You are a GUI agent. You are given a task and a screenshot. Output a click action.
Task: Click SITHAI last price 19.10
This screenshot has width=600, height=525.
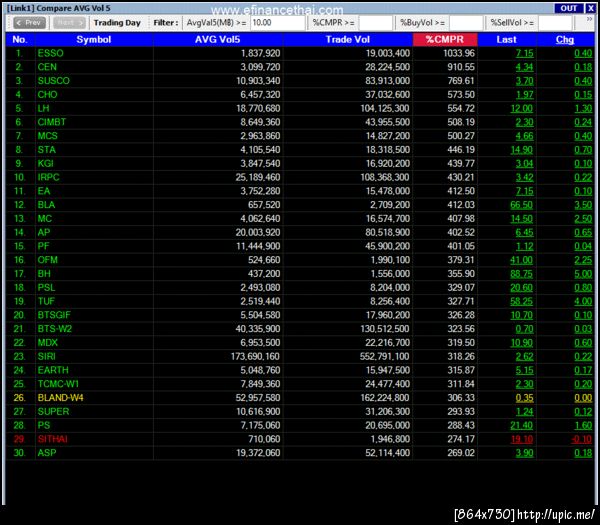(522, 439)
